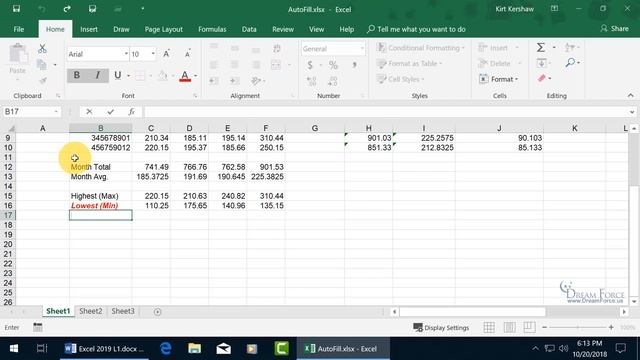This screenshot has width=640, height=360.
Task: Toggle Underline formatting
Action: click(118, 76)
